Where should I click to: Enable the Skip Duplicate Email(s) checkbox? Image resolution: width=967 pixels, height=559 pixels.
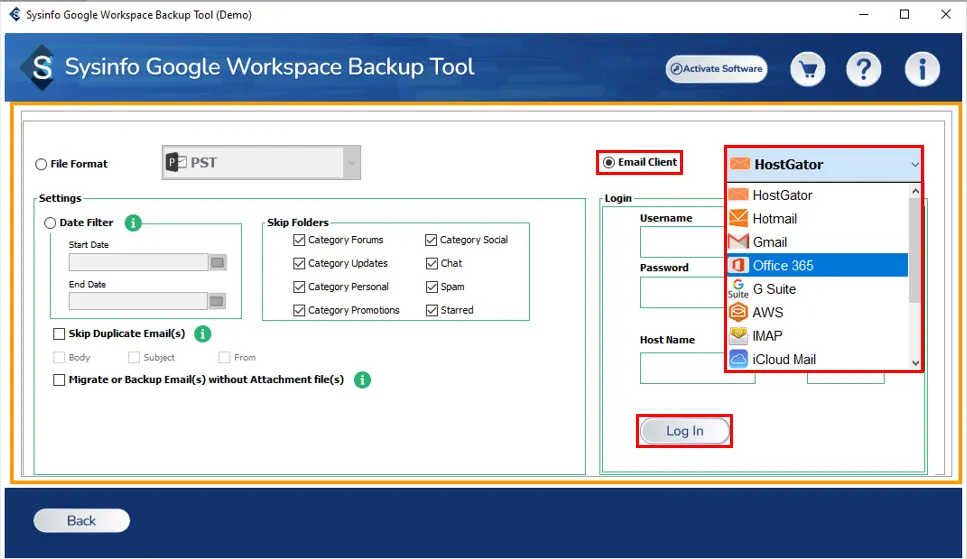tap(59, 334)
